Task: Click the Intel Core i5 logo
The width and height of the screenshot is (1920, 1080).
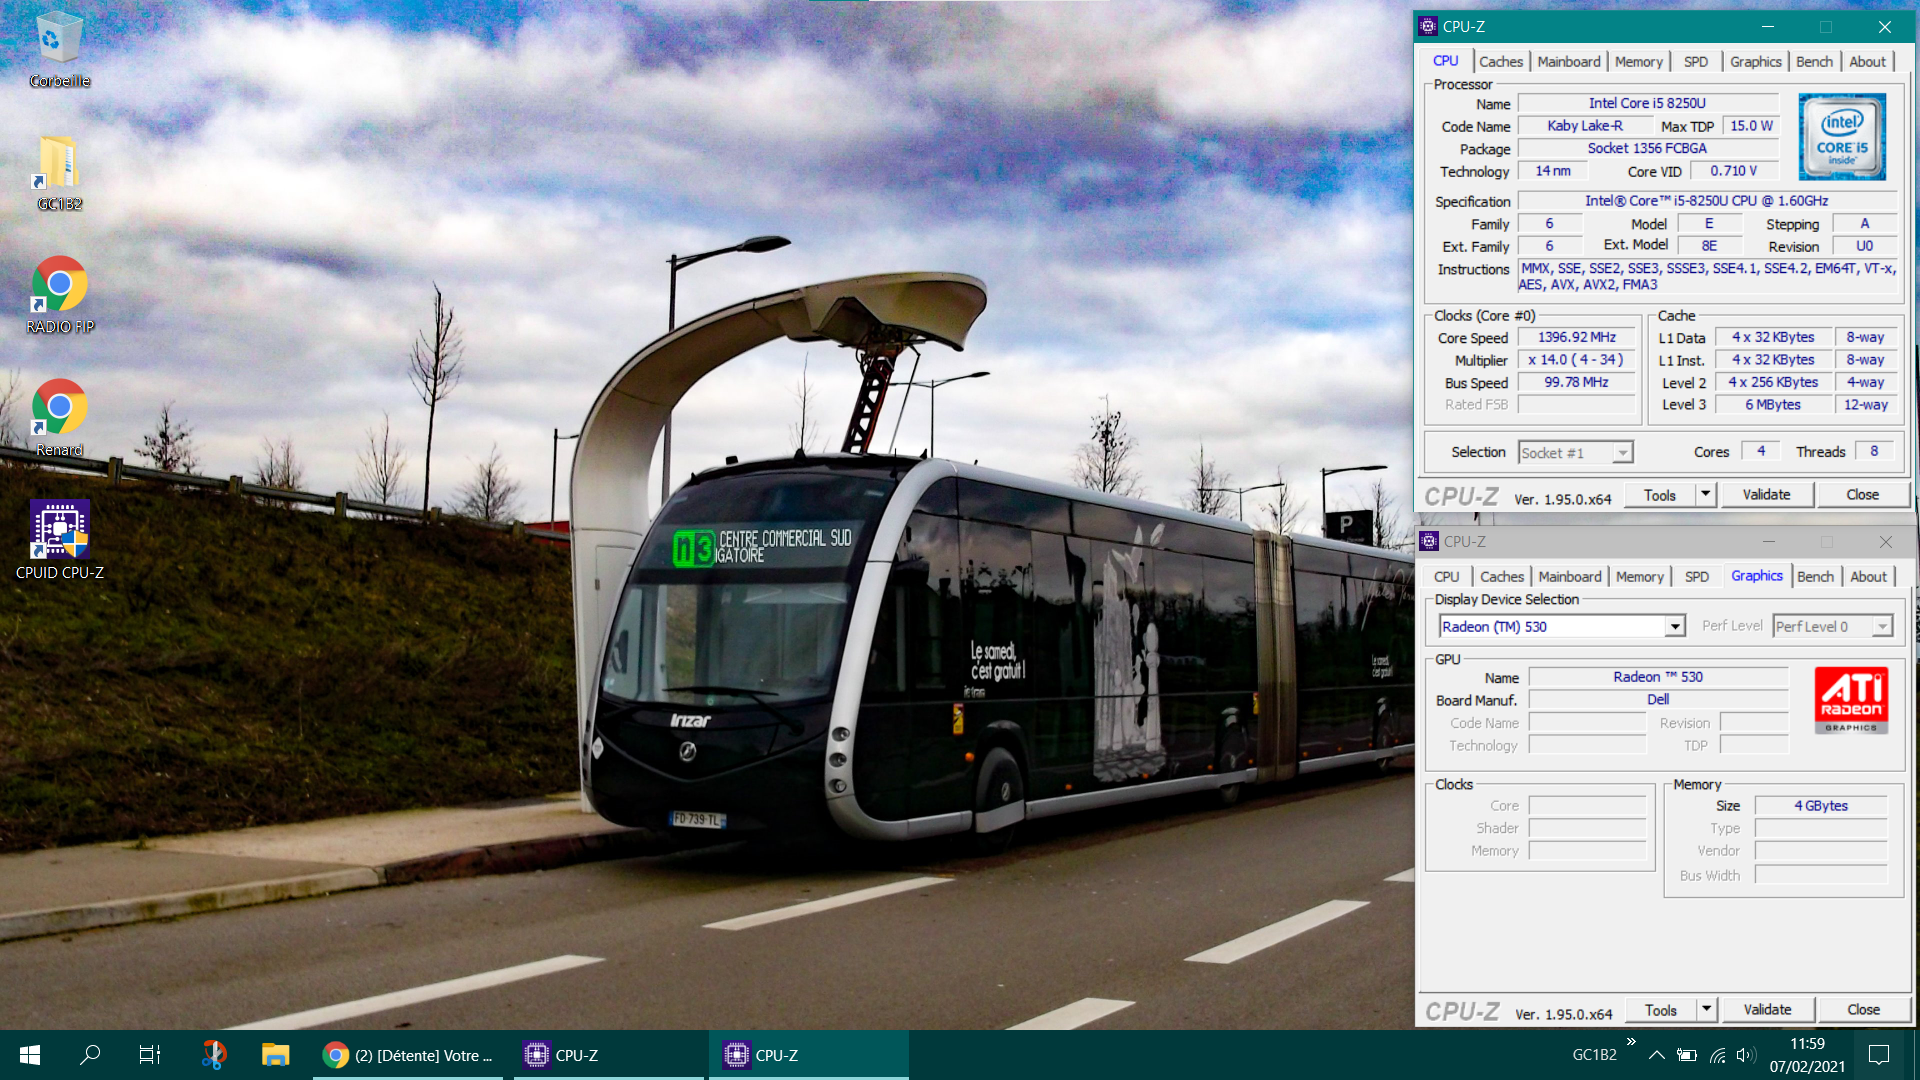Action: (1841, 137)
